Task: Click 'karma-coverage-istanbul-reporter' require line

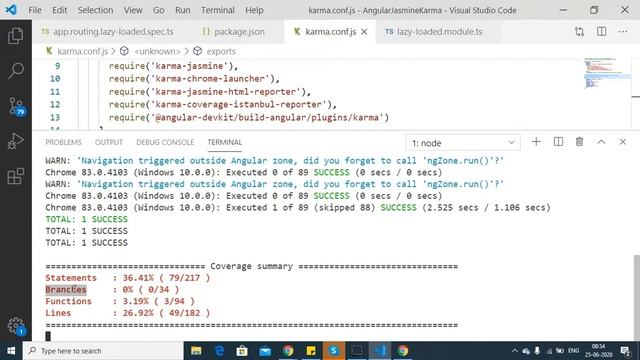Action: (222, 104)
